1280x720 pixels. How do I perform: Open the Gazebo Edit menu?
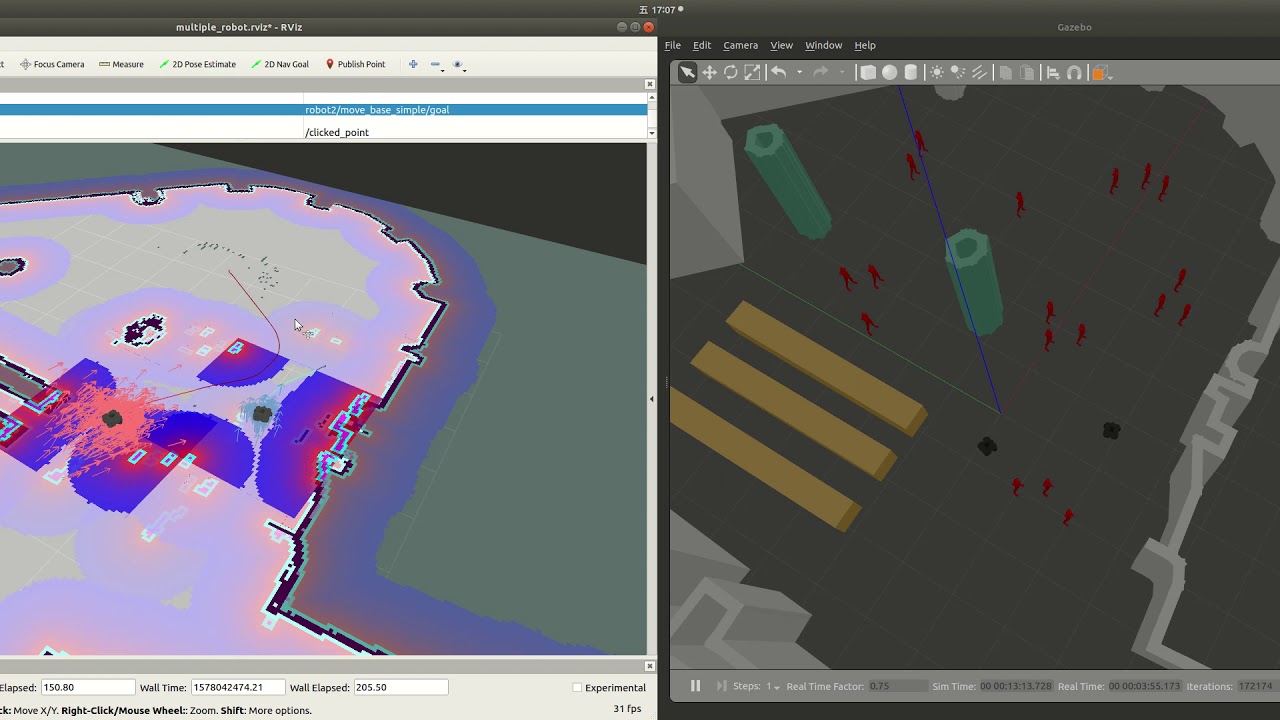tap(702, 45)
